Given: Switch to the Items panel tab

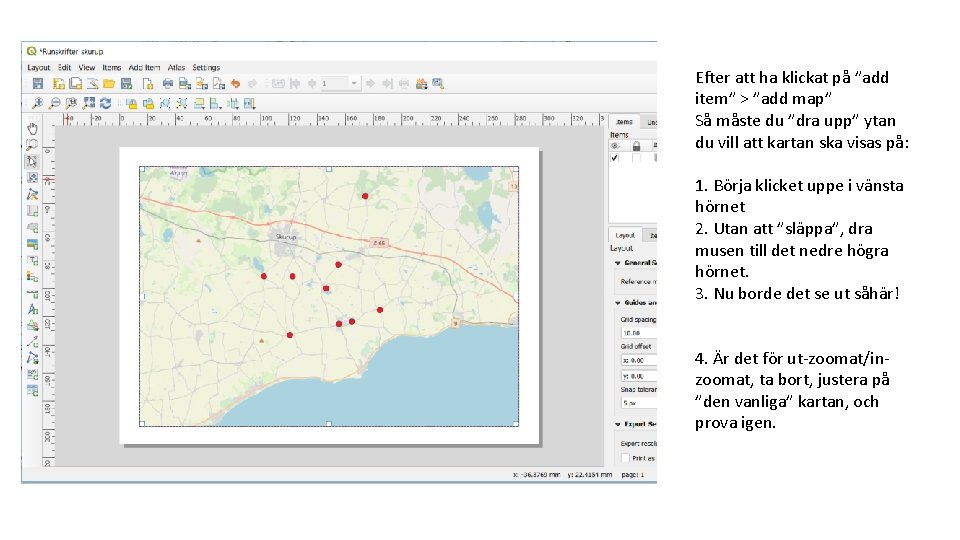Looking at the screenshot, I should click(624, 122).
